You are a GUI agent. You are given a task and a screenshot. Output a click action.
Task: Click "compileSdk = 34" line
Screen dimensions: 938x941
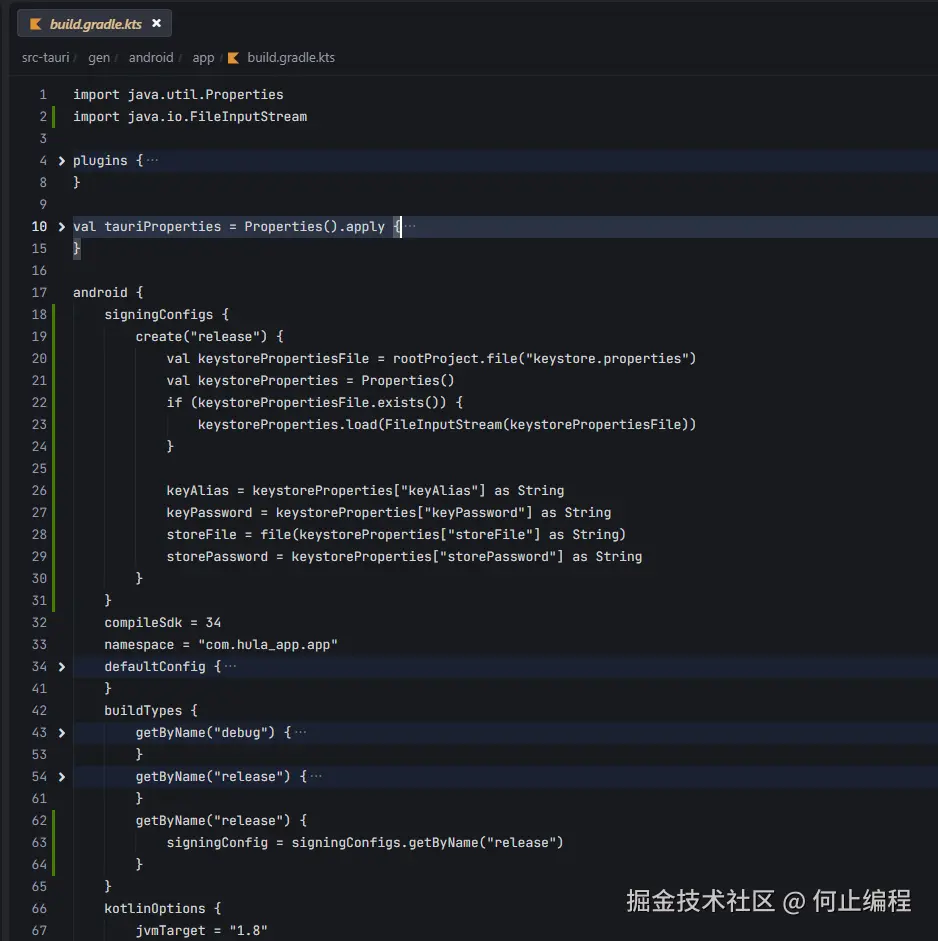163,623
